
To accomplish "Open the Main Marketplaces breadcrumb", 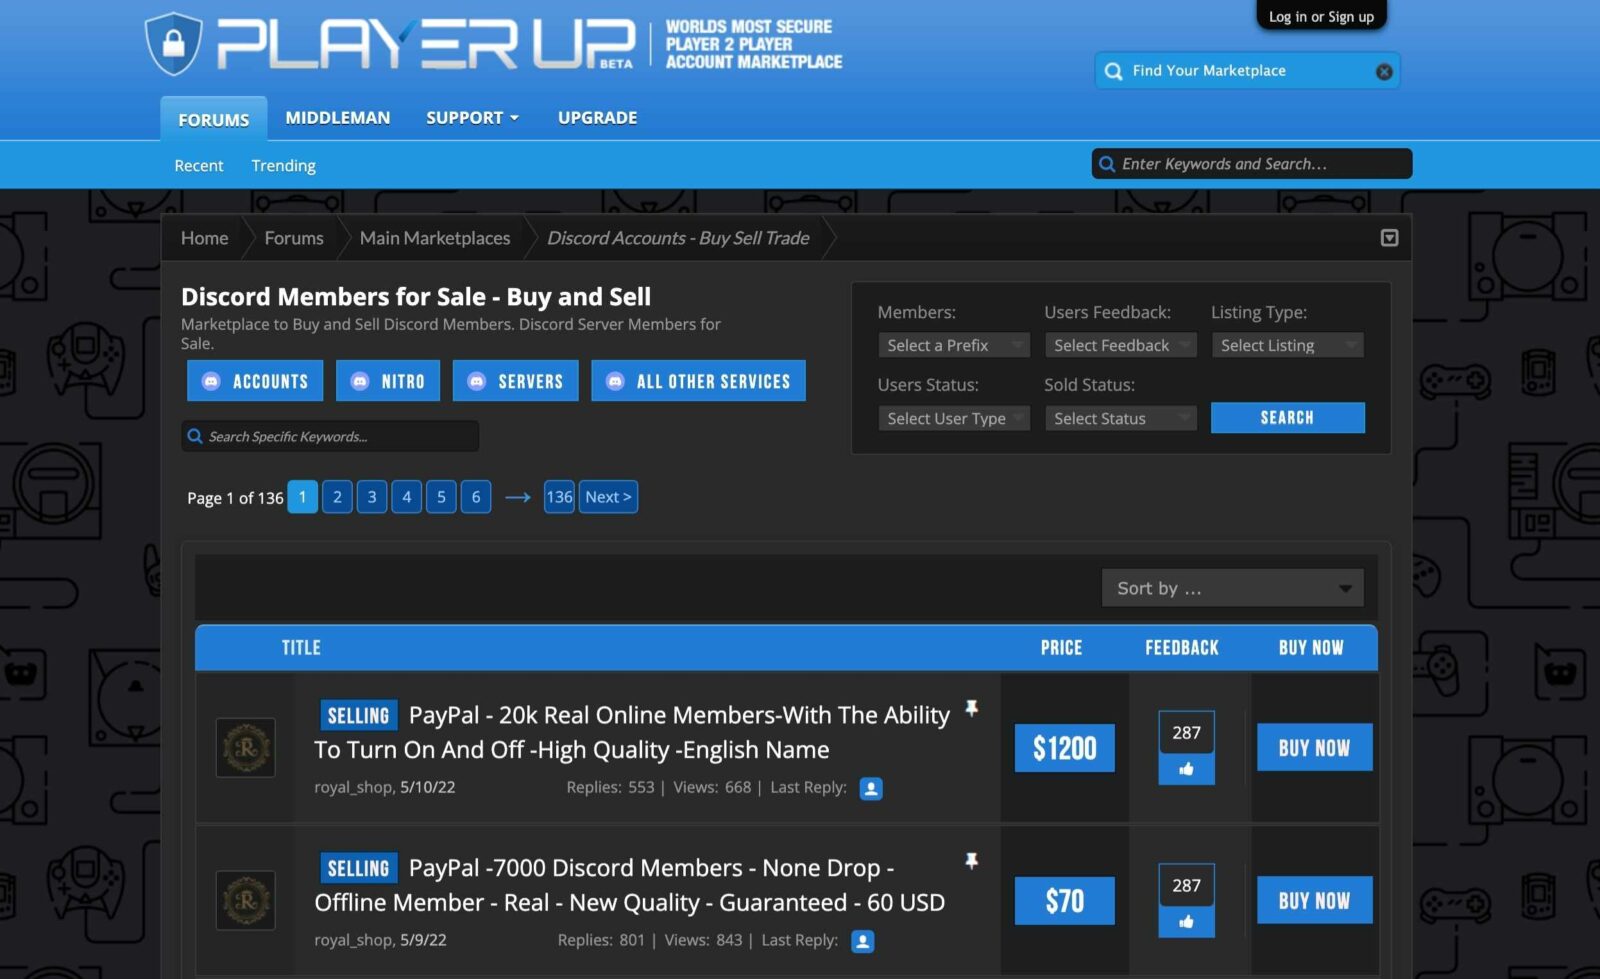I will pyautogui.click(x=435, y=238).
